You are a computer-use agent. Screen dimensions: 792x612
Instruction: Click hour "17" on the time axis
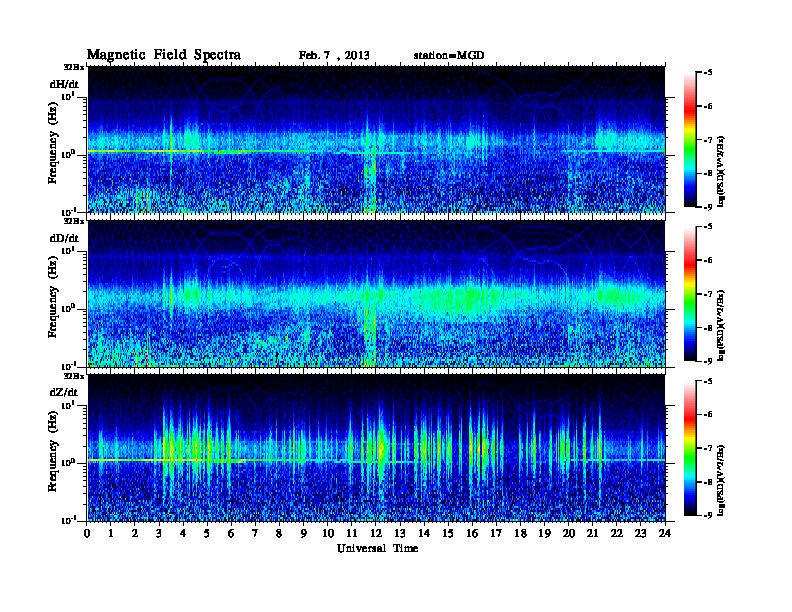(496, 534)
